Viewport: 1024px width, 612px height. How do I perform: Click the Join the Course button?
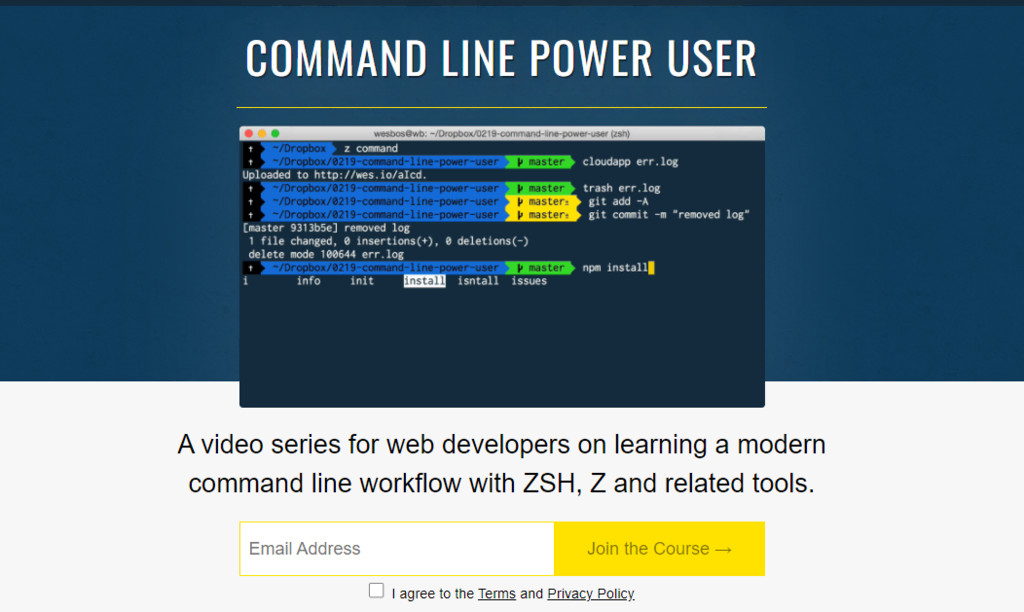pyautogui.click(x=659, y=548)
